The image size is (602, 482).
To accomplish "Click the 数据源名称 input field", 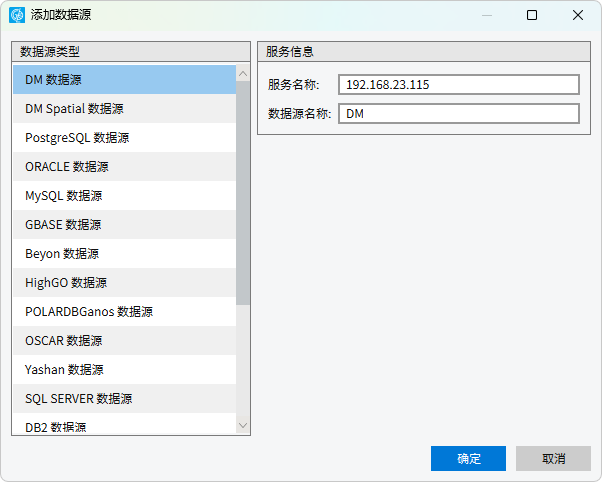I will tap(459, 114).
